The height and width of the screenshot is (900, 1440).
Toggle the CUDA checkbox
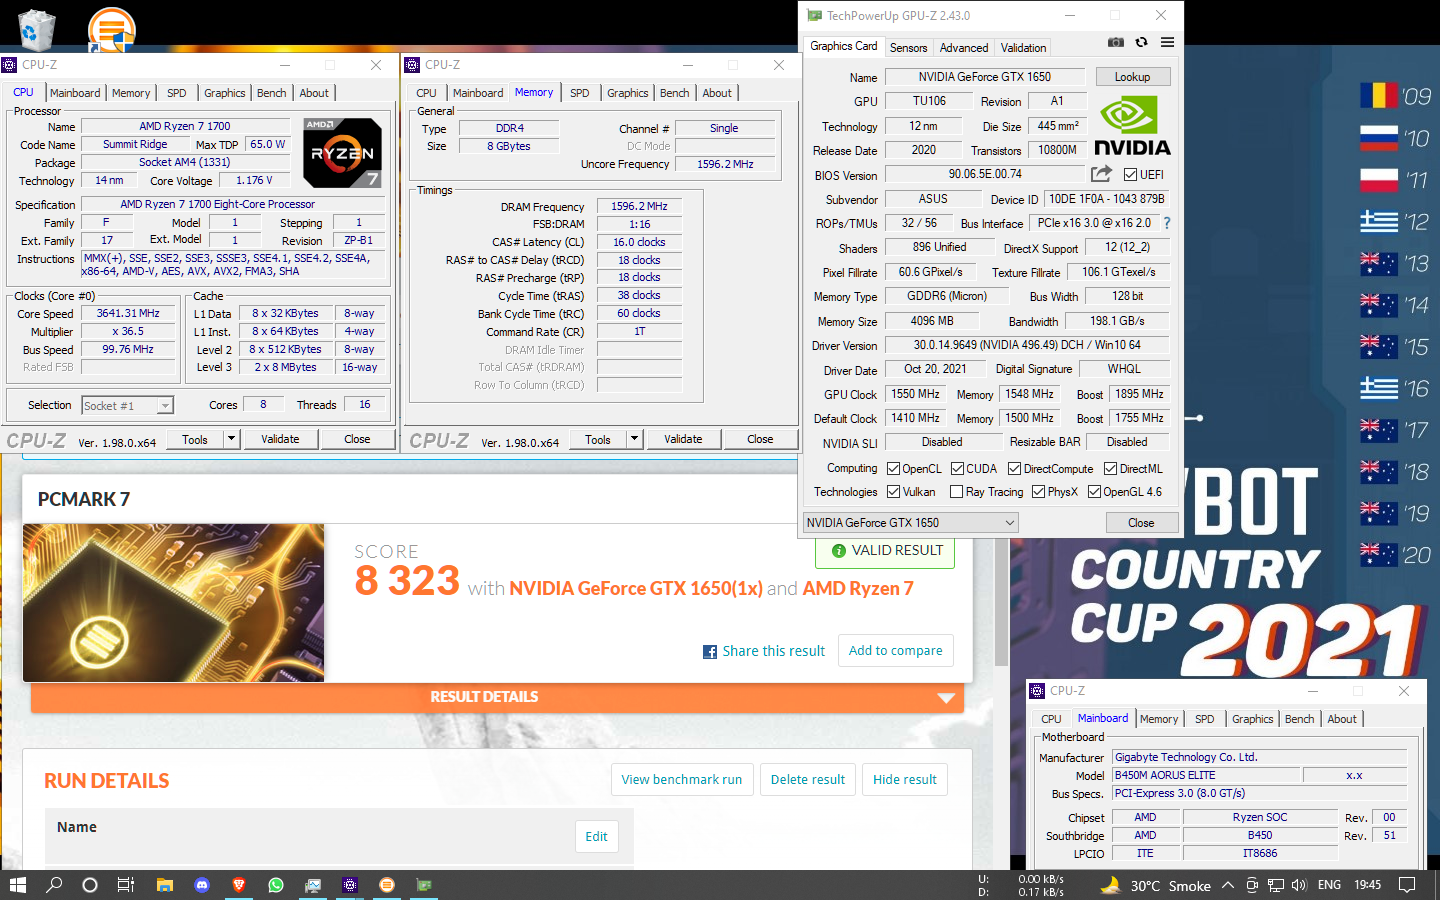point(957,468)
